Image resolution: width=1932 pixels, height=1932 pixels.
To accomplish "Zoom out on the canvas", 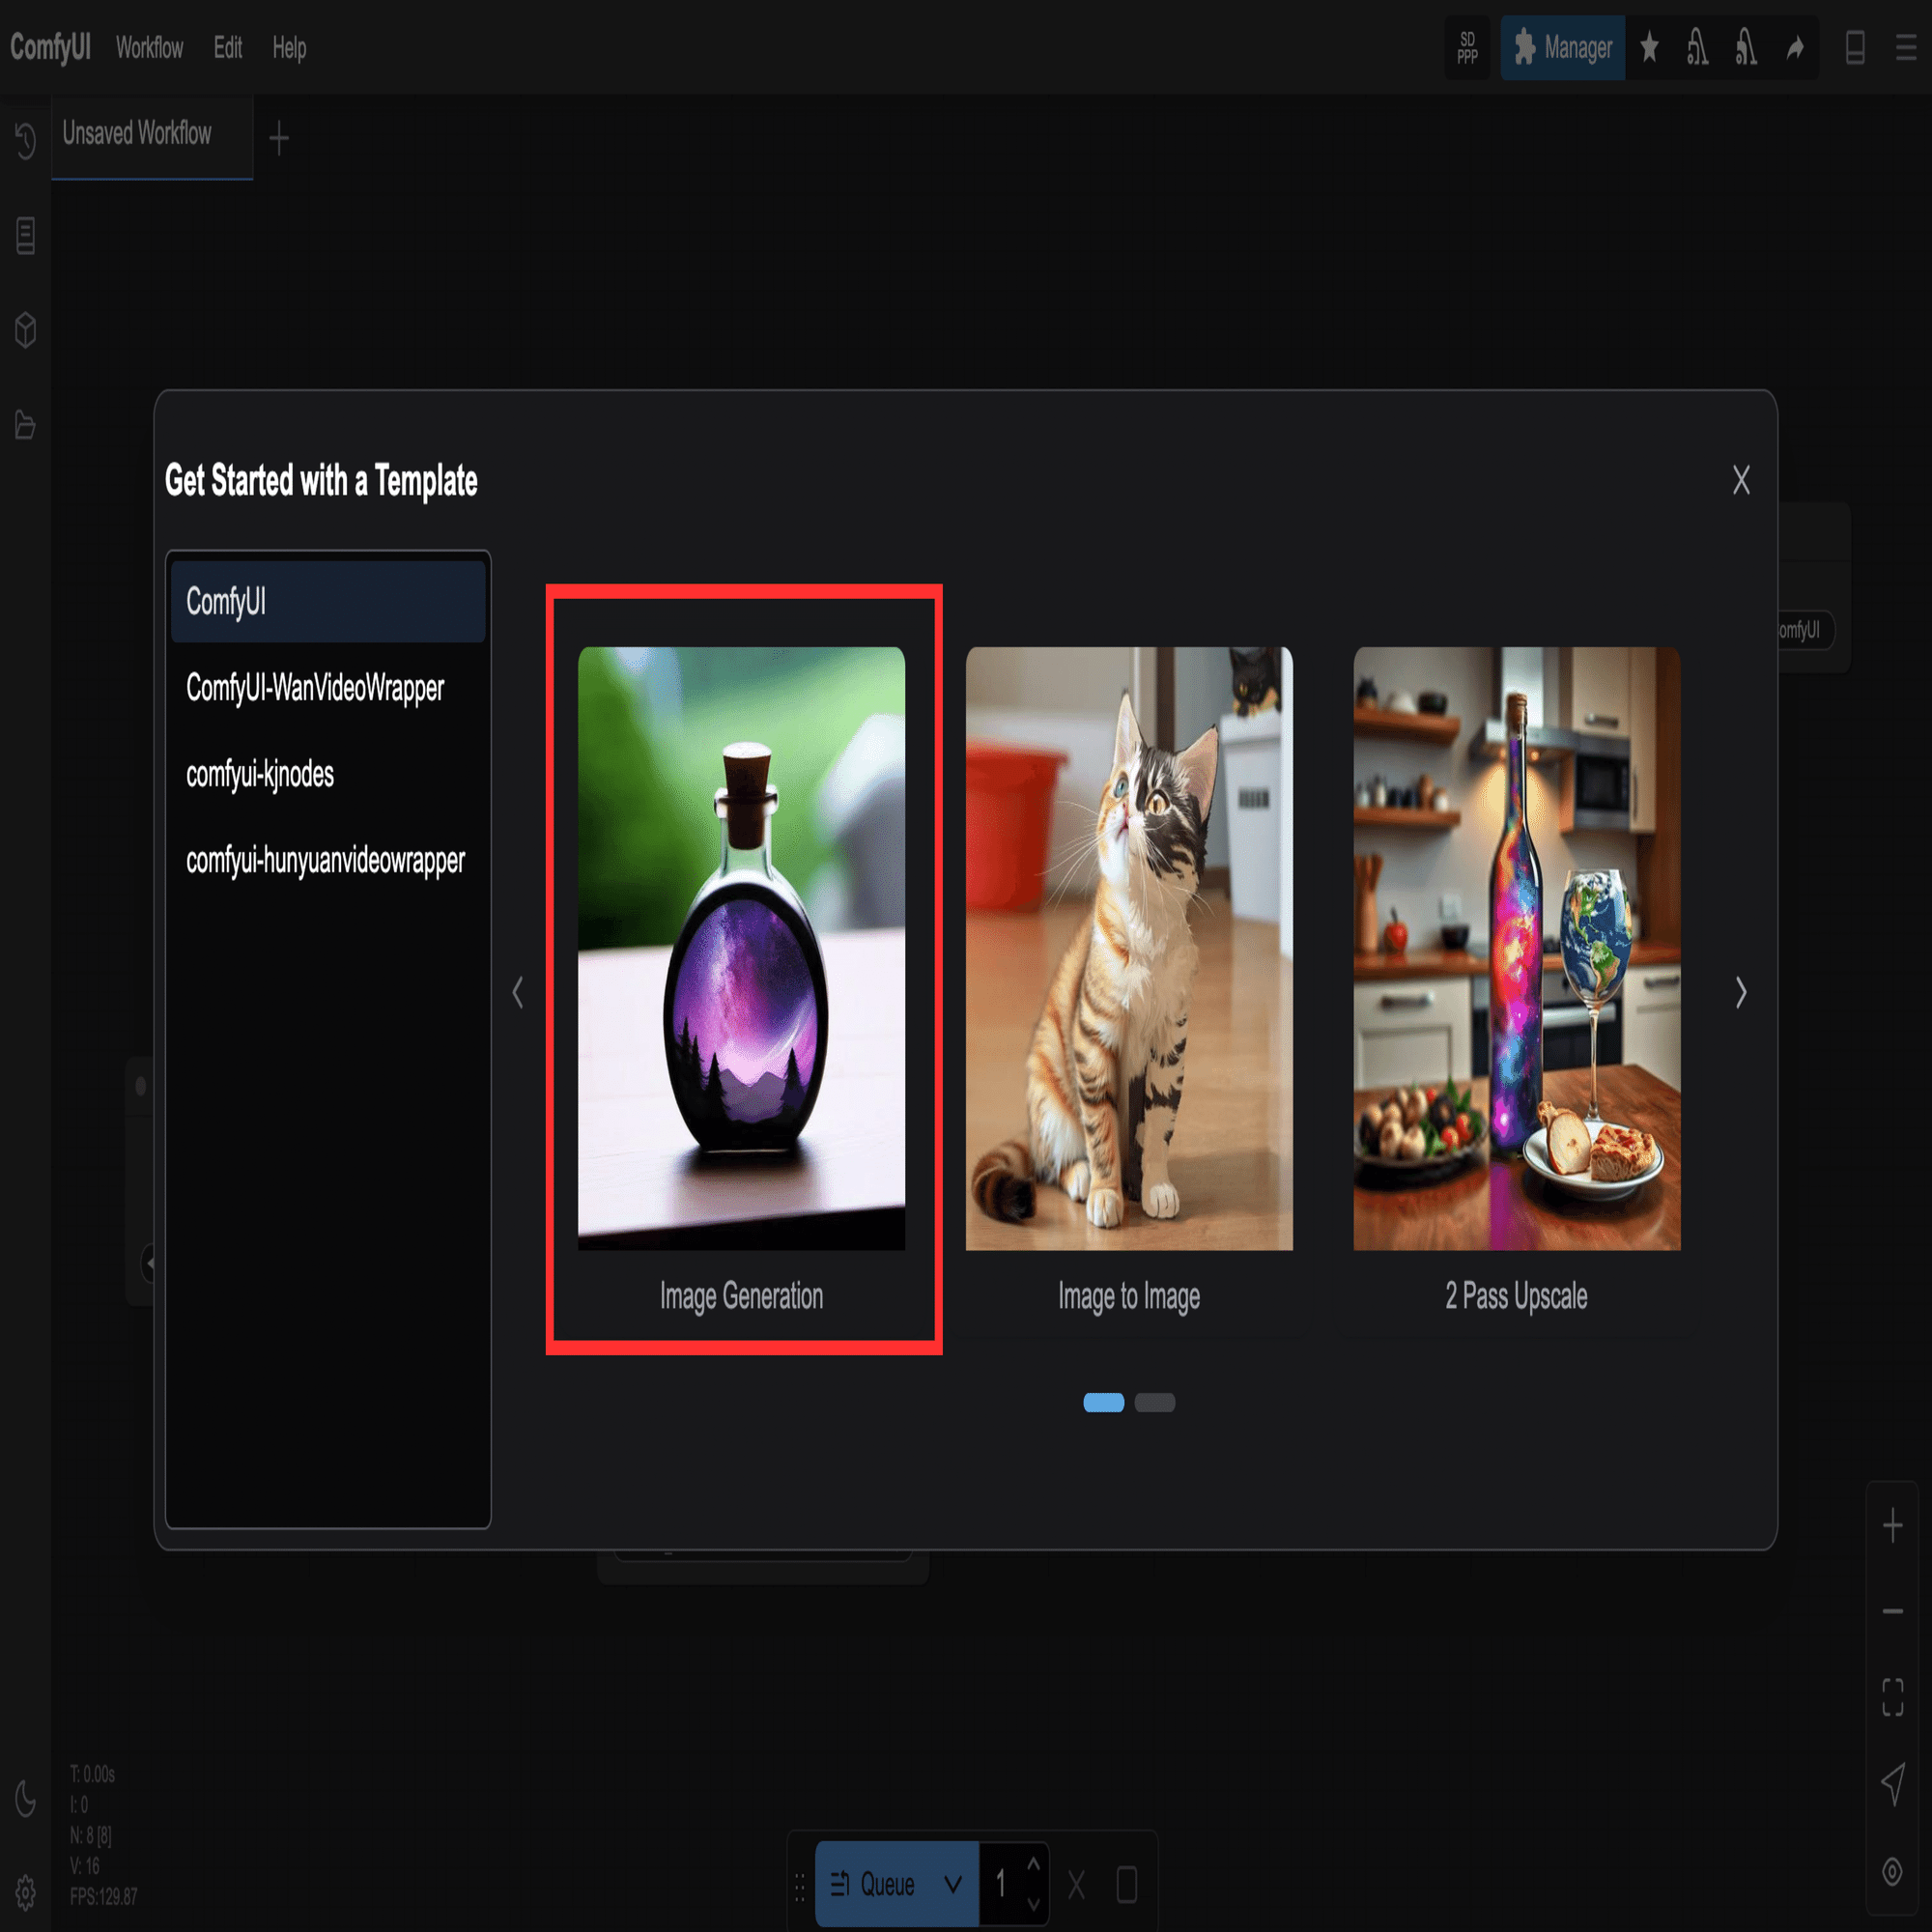I will coord(1892,1611).
